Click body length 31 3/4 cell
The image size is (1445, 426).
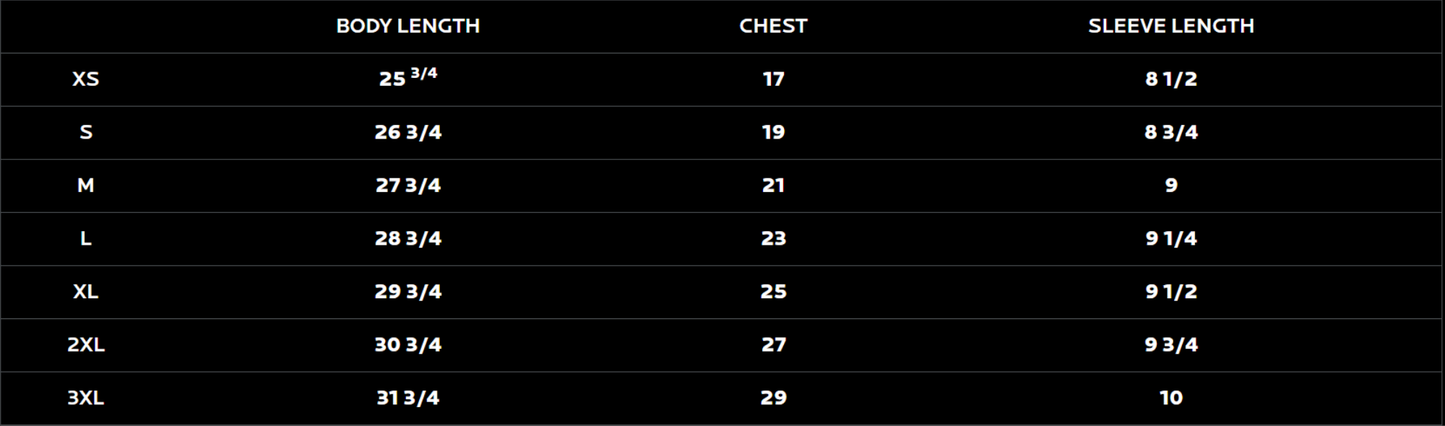click(408, 397)
